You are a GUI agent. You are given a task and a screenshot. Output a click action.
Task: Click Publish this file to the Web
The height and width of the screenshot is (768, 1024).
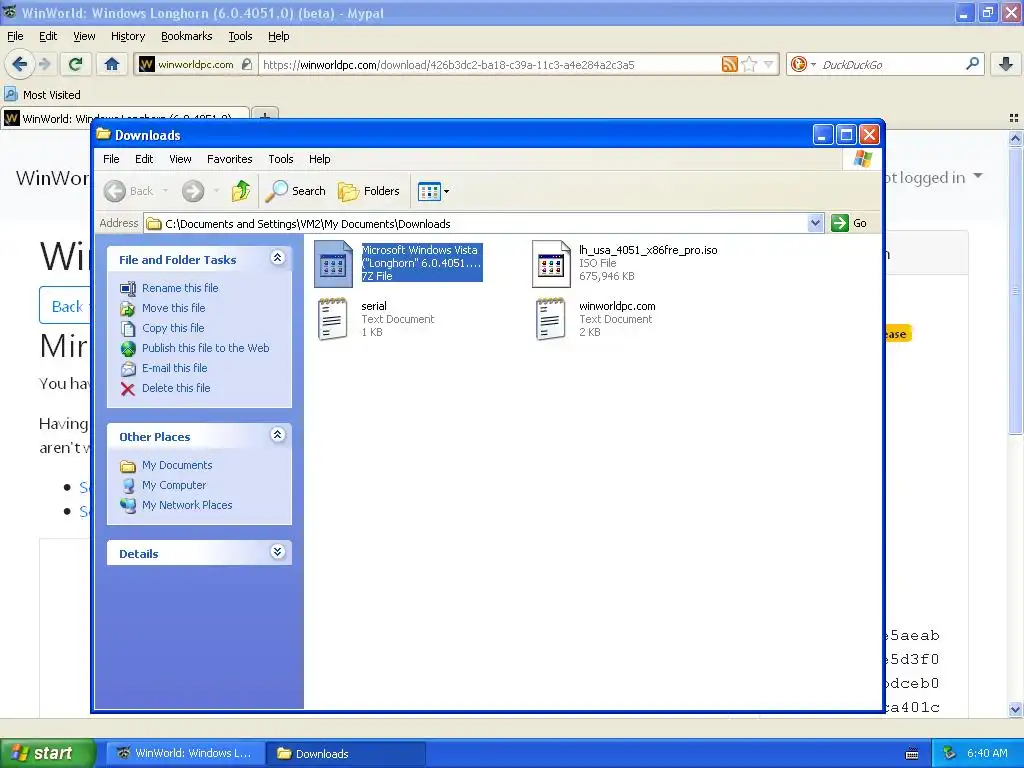pos(205,348)
